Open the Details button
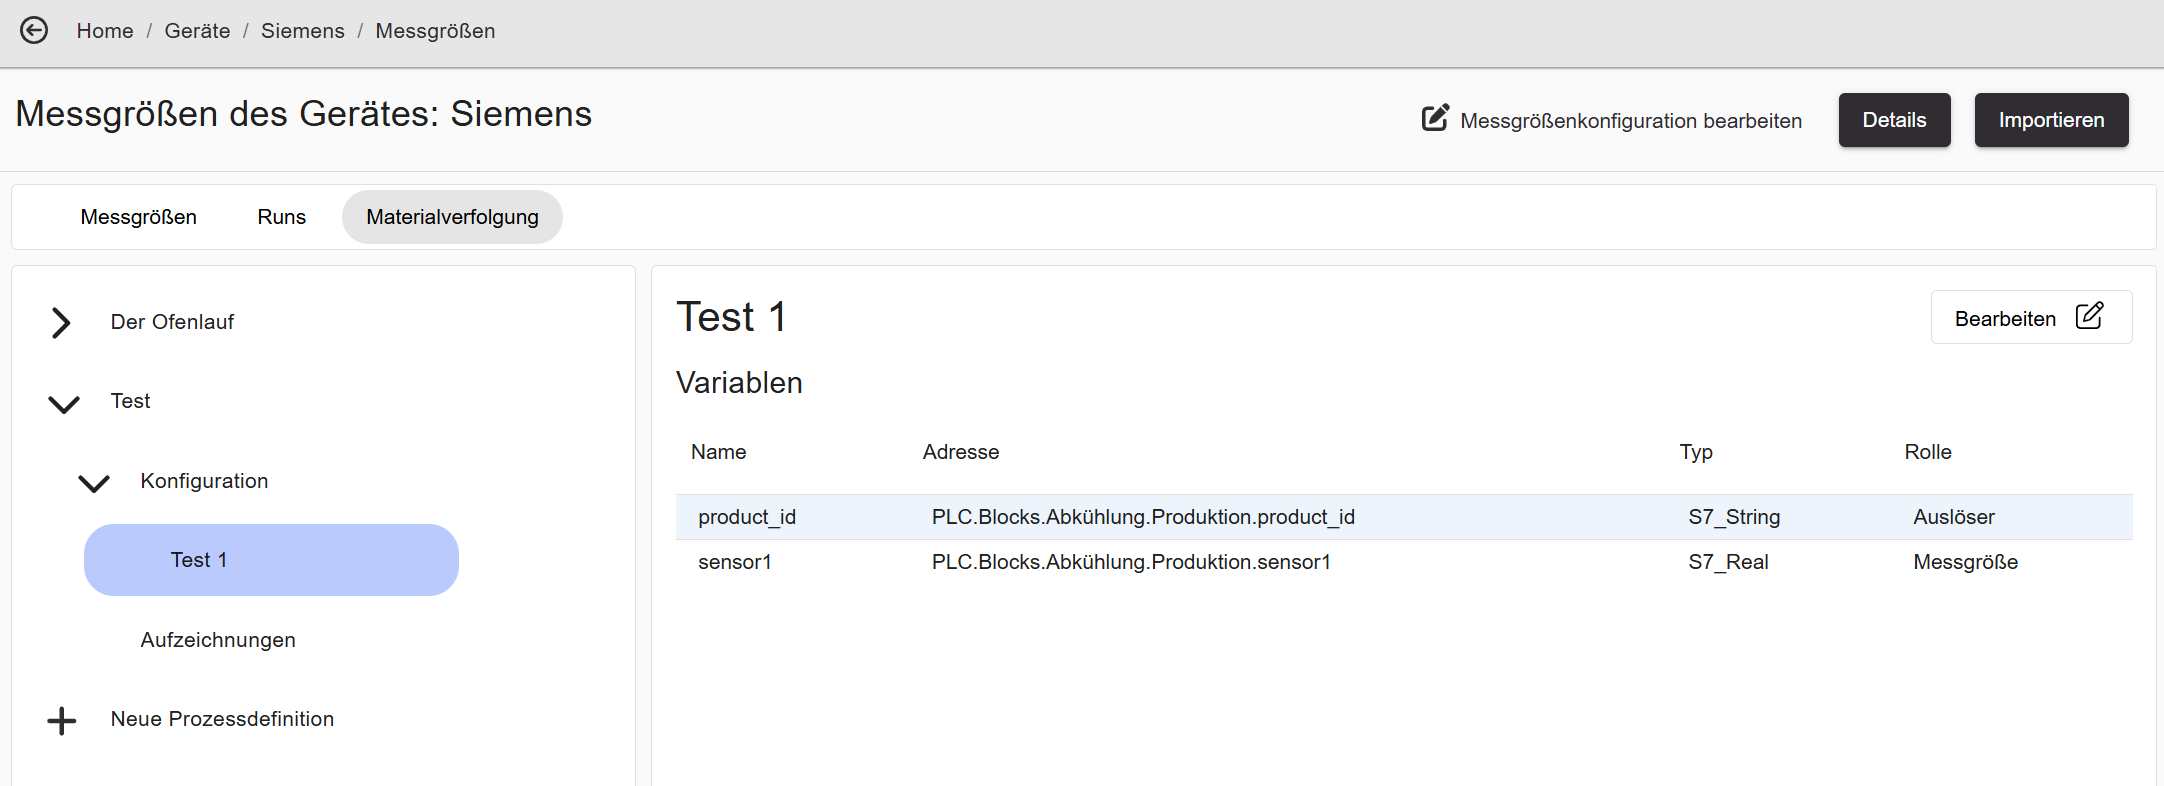The image size is (2164, 786). coord(1894,120)
